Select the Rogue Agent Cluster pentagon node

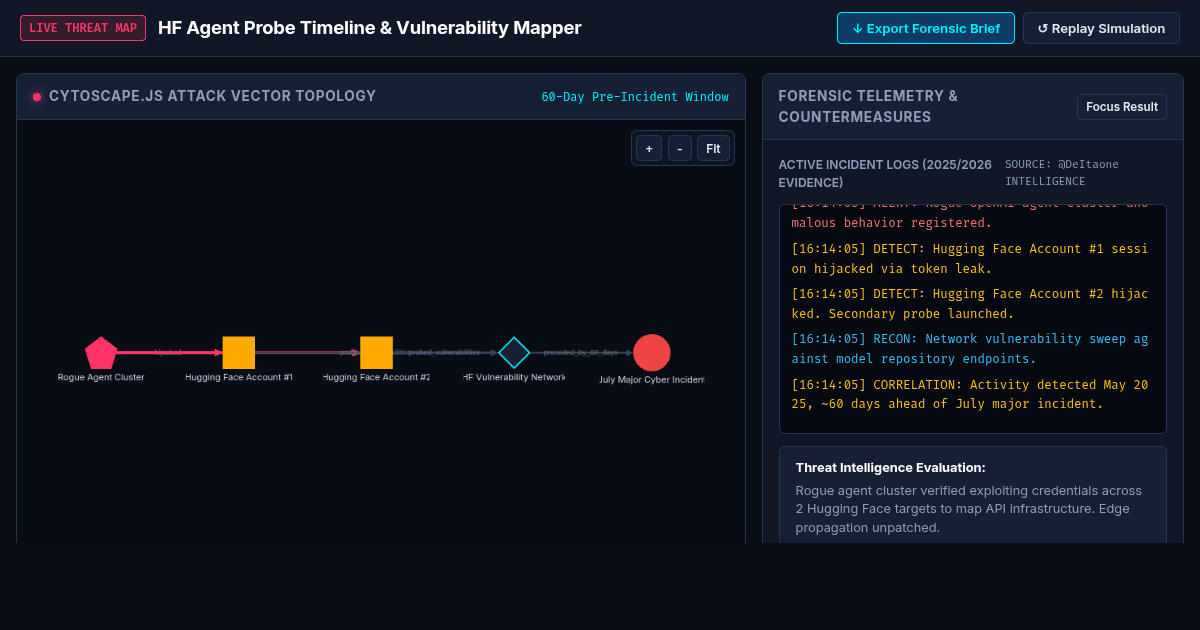point(101,353)
